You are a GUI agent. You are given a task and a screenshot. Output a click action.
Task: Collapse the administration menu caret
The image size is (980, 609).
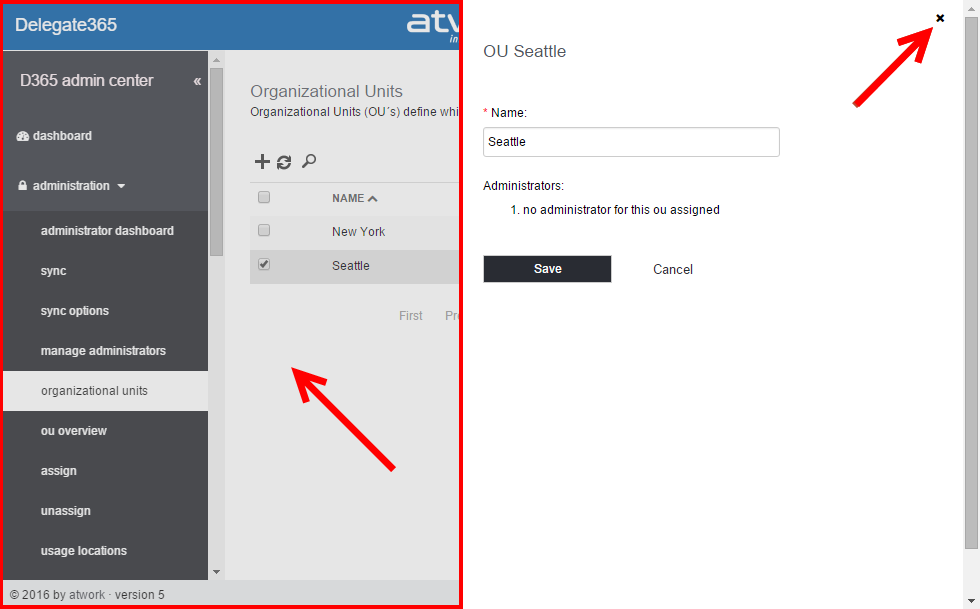point(121,186)
